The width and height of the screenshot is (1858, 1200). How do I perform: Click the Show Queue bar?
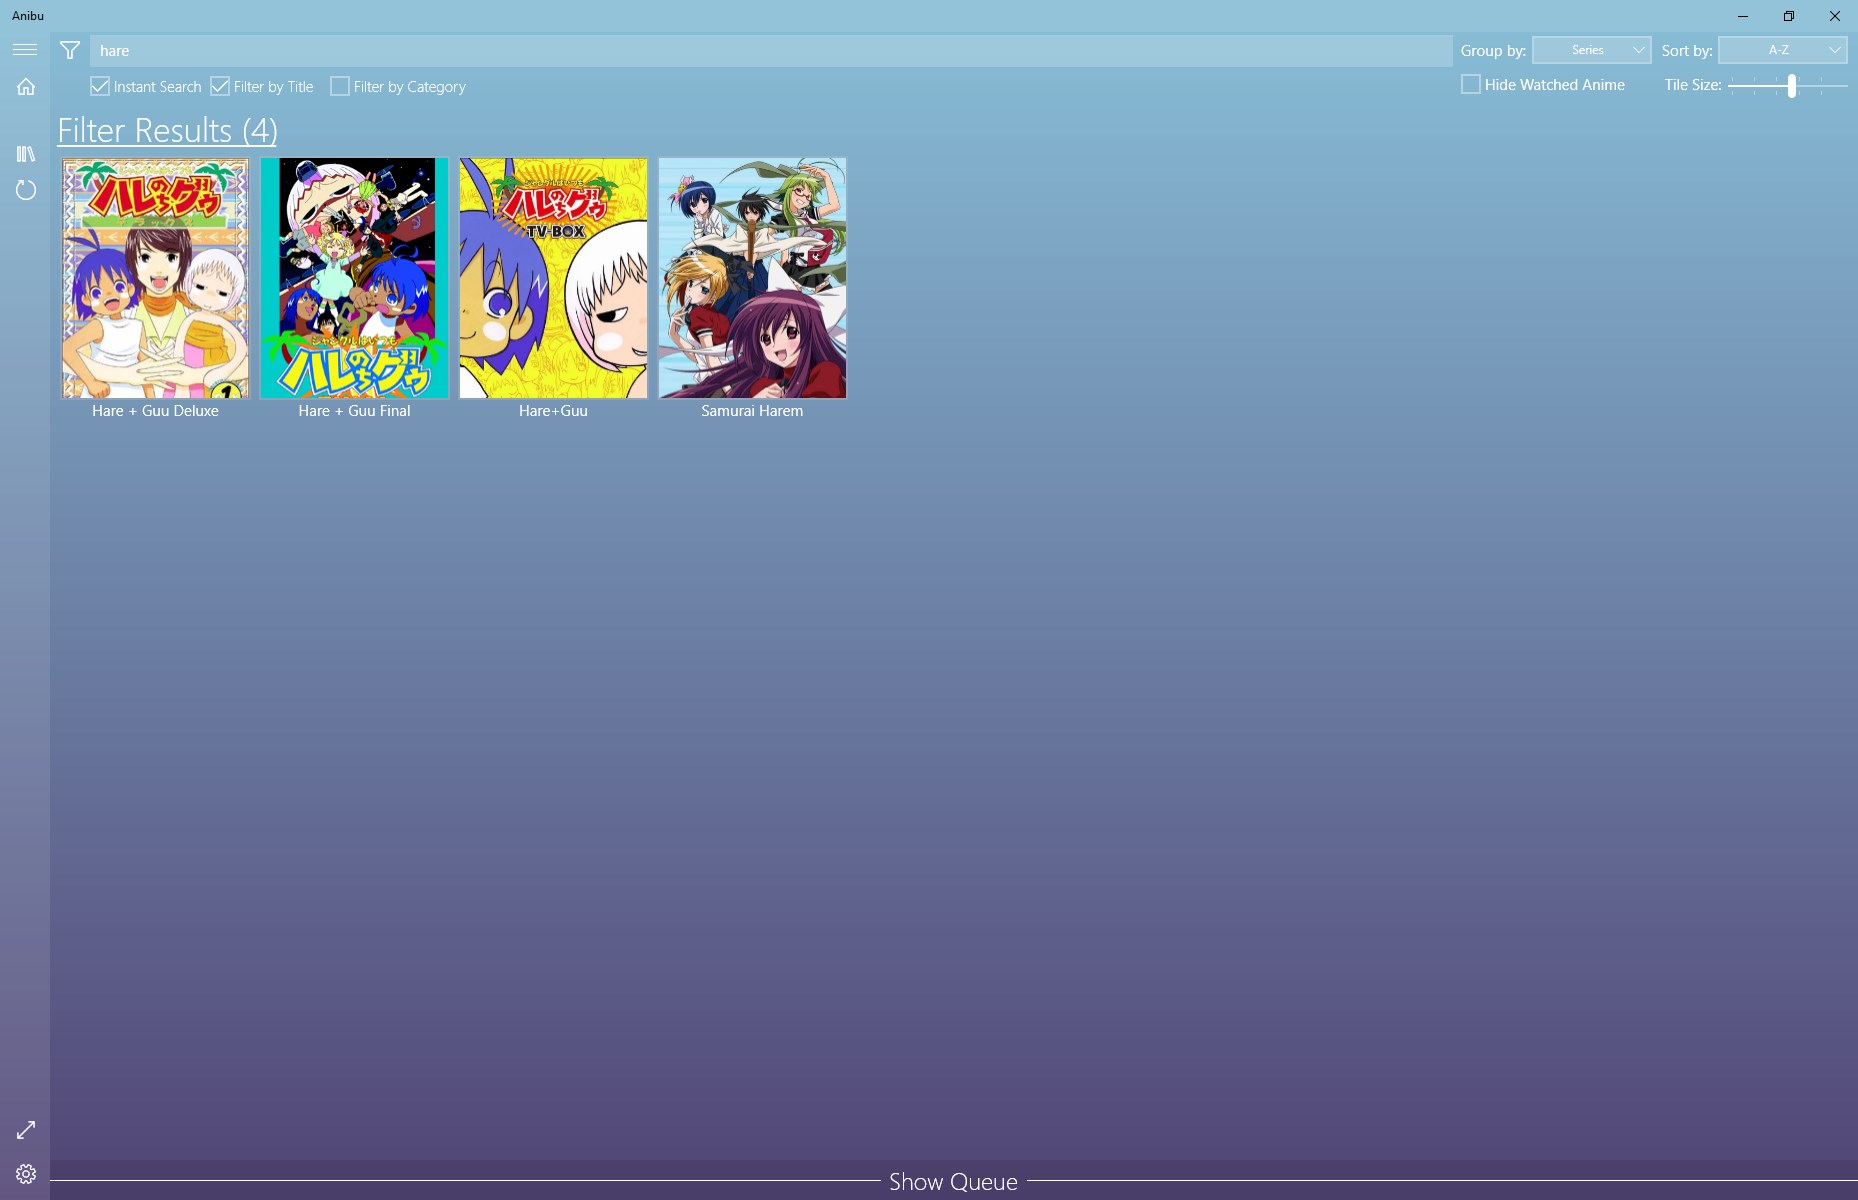pyautogui.click(x=953, y=1182)
